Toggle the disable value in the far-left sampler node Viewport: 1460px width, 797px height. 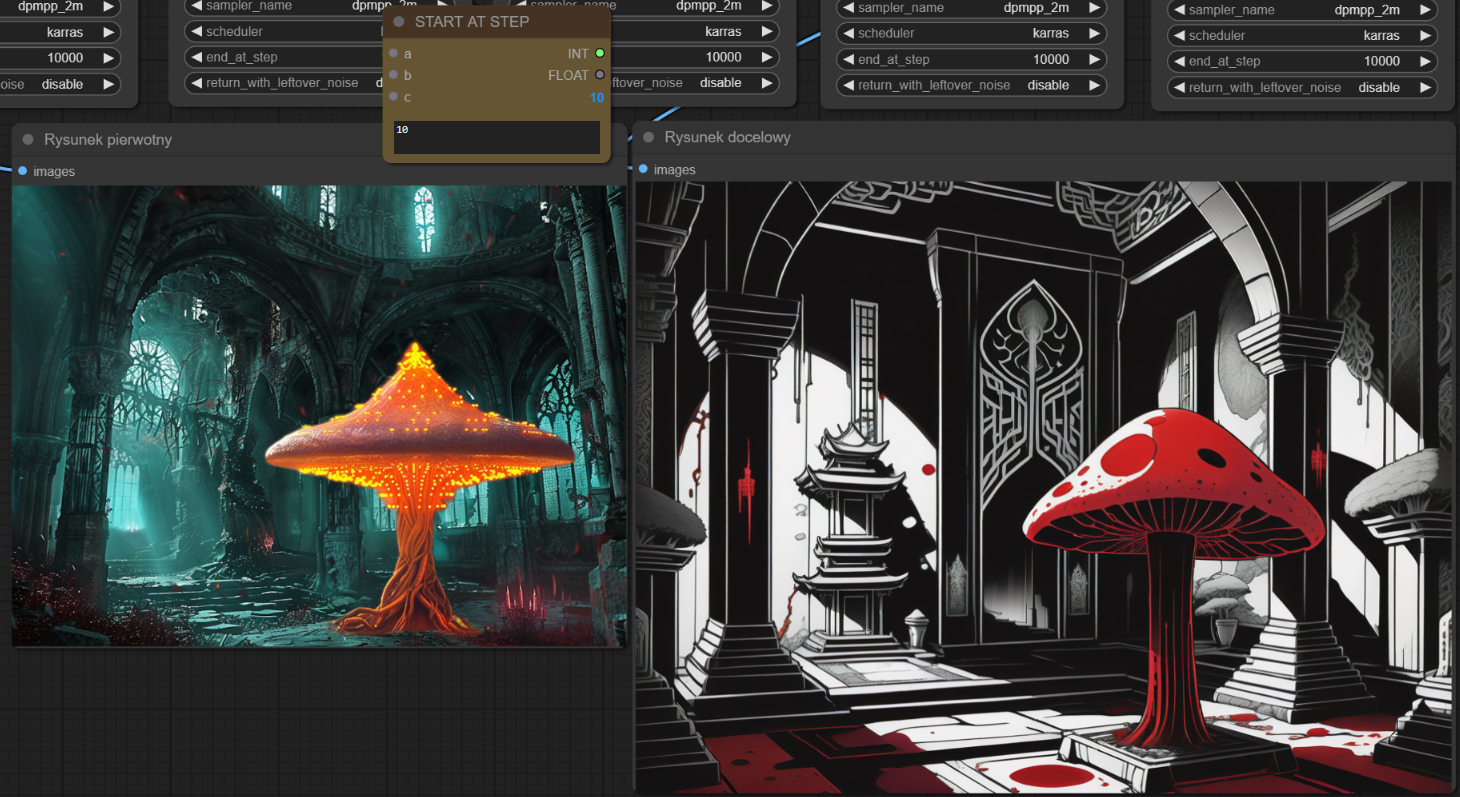tap(60, 84)
